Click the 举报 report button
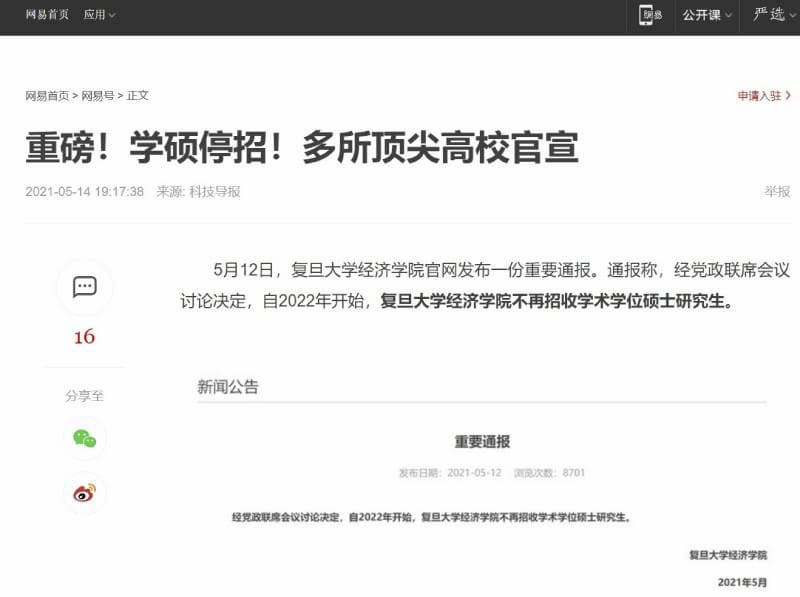The height and width of the screenshot is (597, 800). (777, 192)
